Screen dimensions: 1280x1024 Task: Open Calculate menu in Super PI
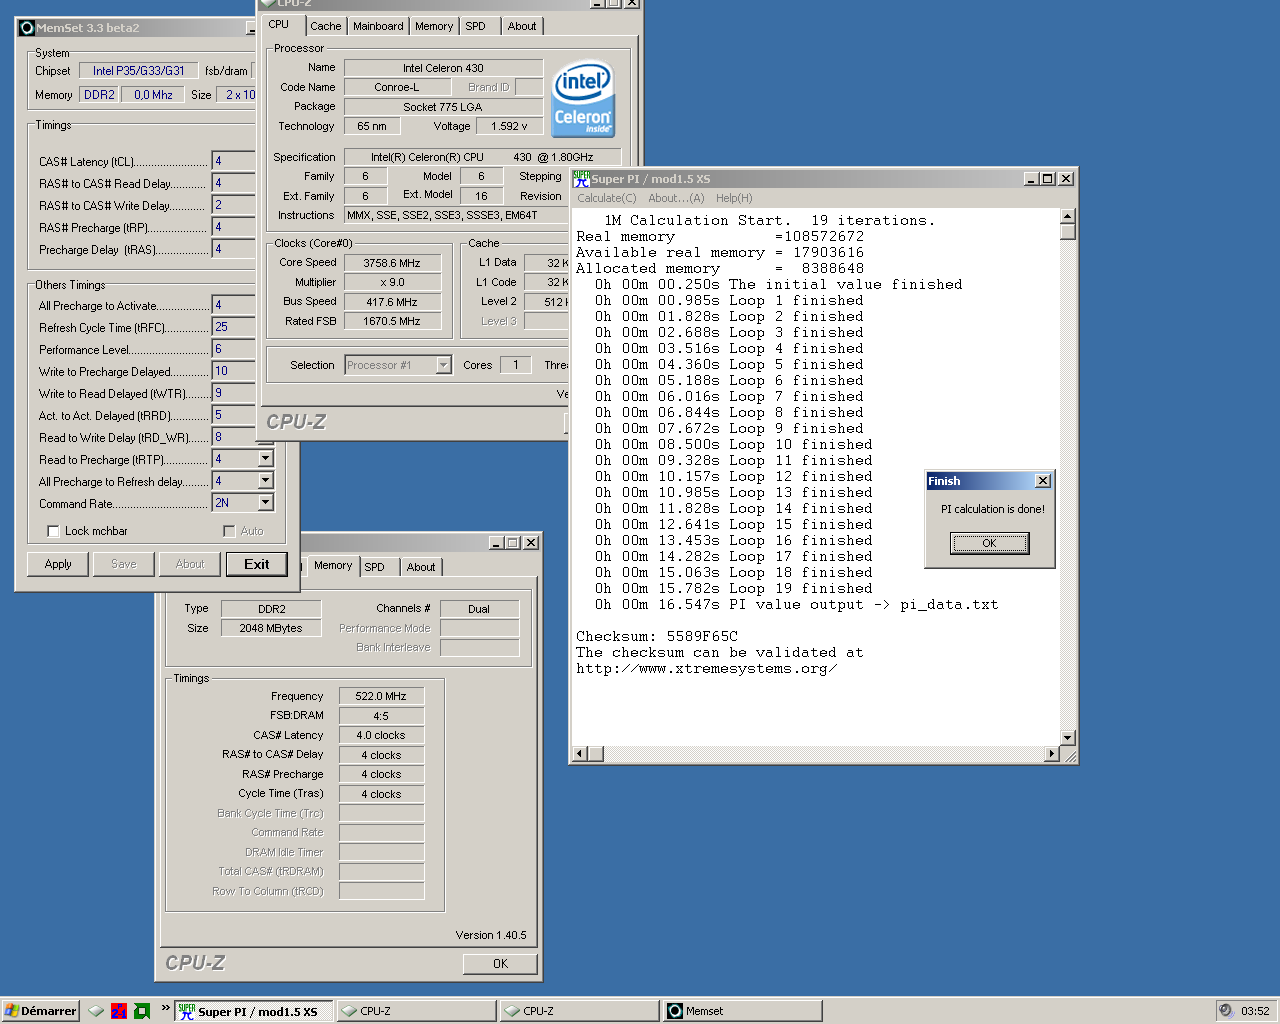click(606, 198)
